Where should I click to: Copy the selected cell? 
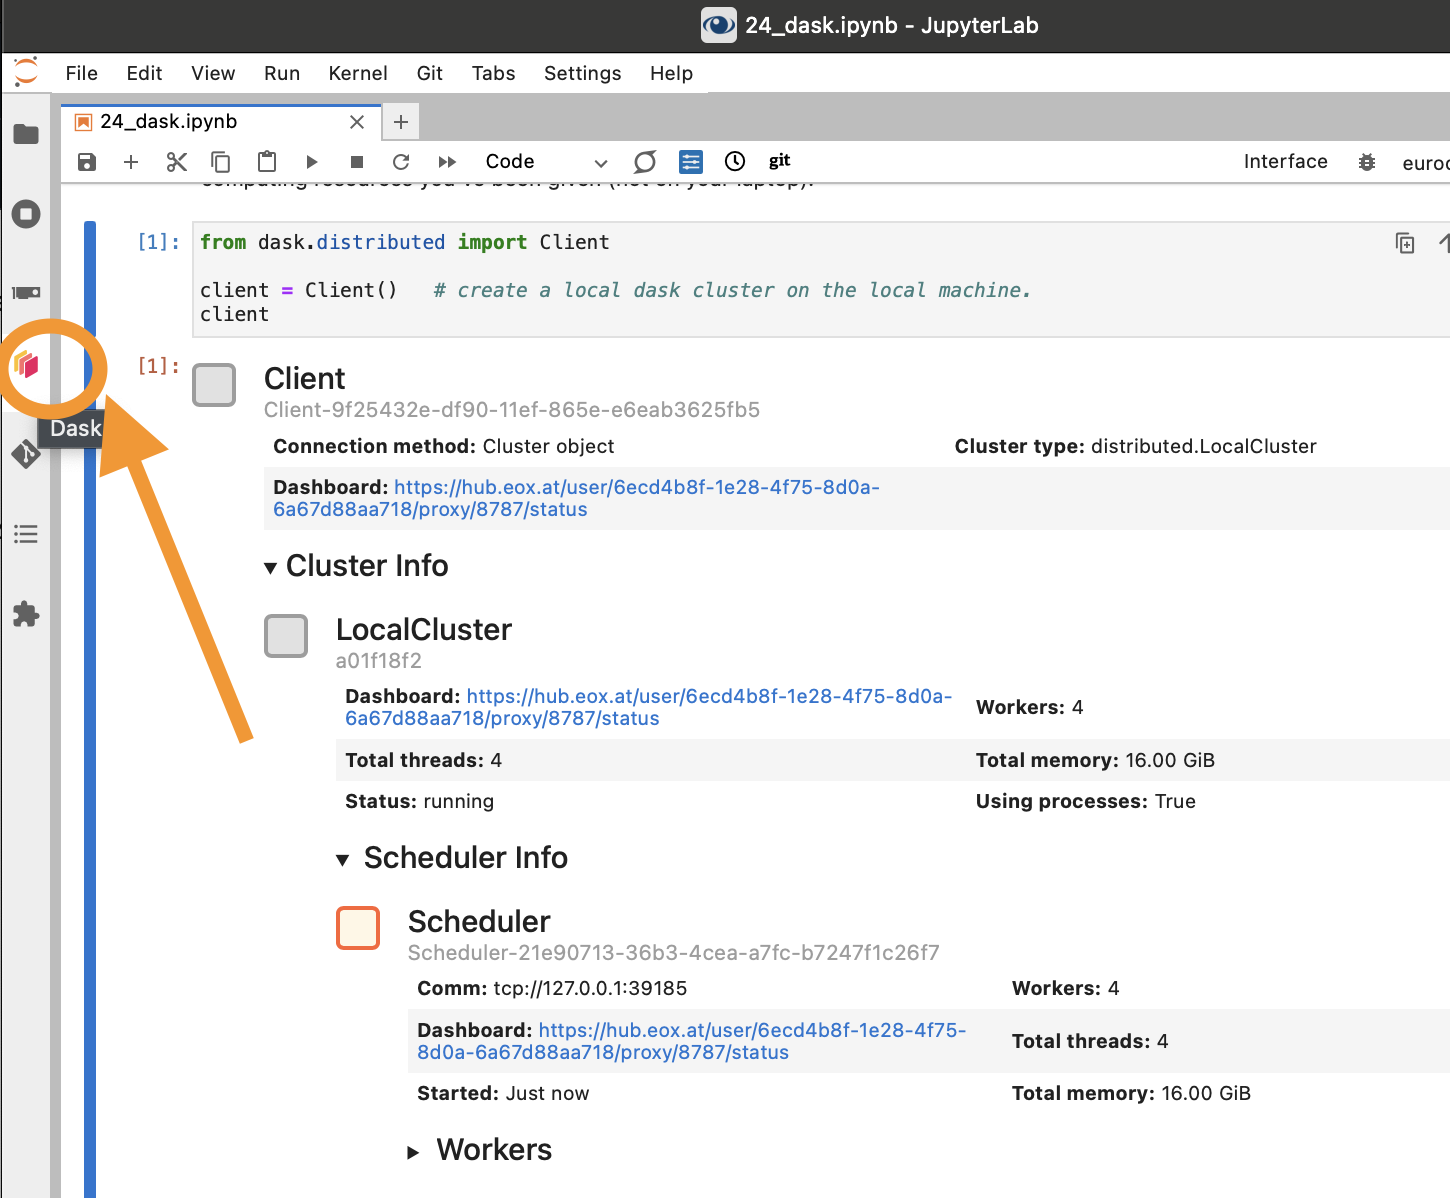pyautogui.click(x=221, y=162)
